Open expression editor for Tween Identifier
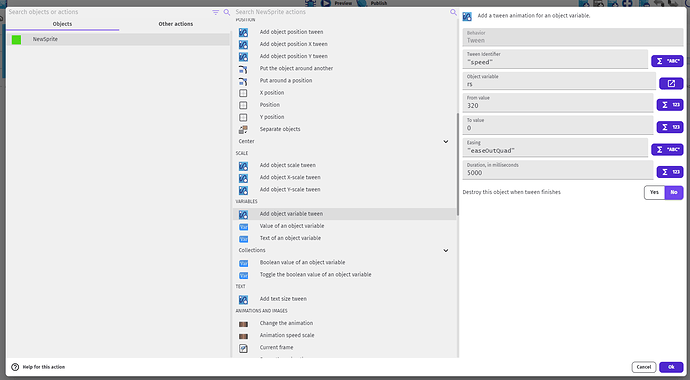This screenshot has width=690, height=380. click(x=667, y=61)
